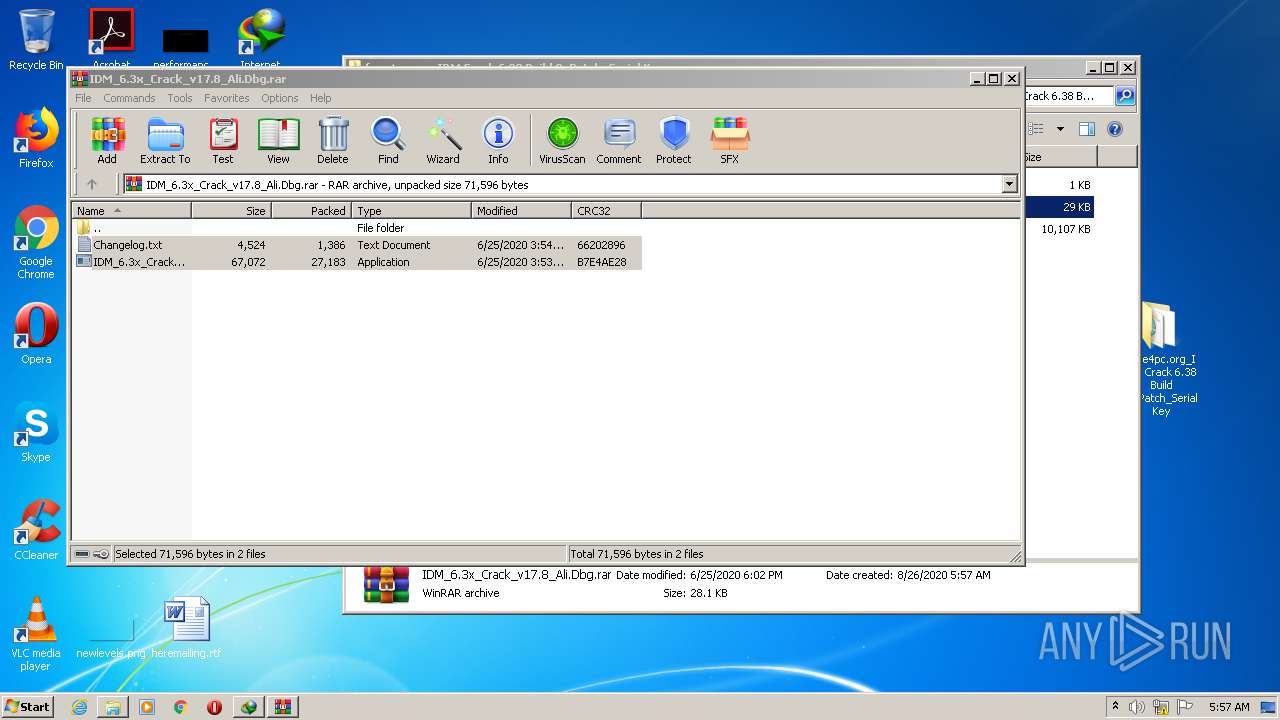This screenshot has width=1280, height=720.
Task: Sort the list by Modified column
Action: (521, 211)
